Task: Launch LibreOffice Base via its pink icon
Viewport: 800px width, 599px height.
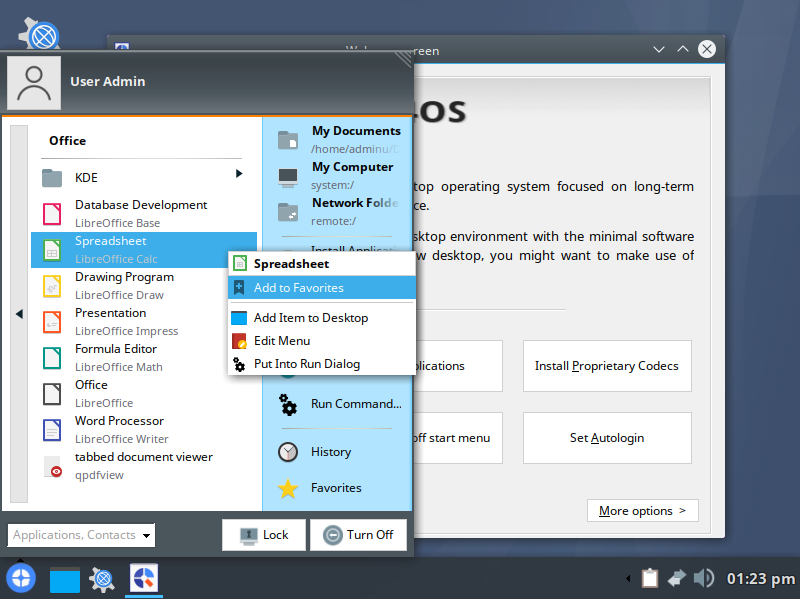Action: pos(52,214)
